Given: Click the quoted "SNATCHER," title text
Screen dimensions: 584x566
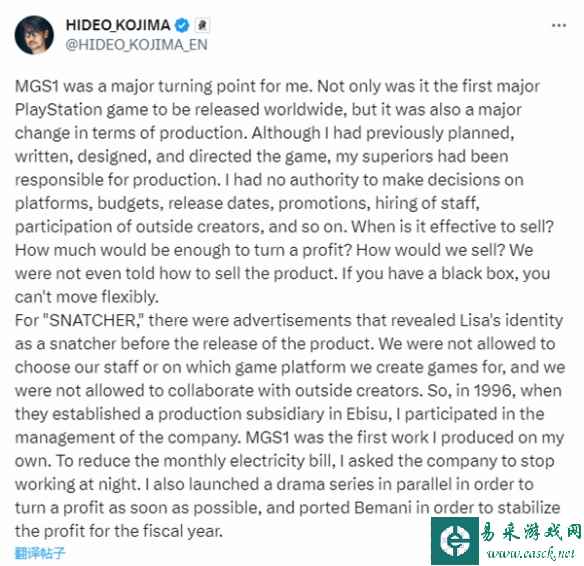Looking at the screenshot, I should [x=96, y=321].
